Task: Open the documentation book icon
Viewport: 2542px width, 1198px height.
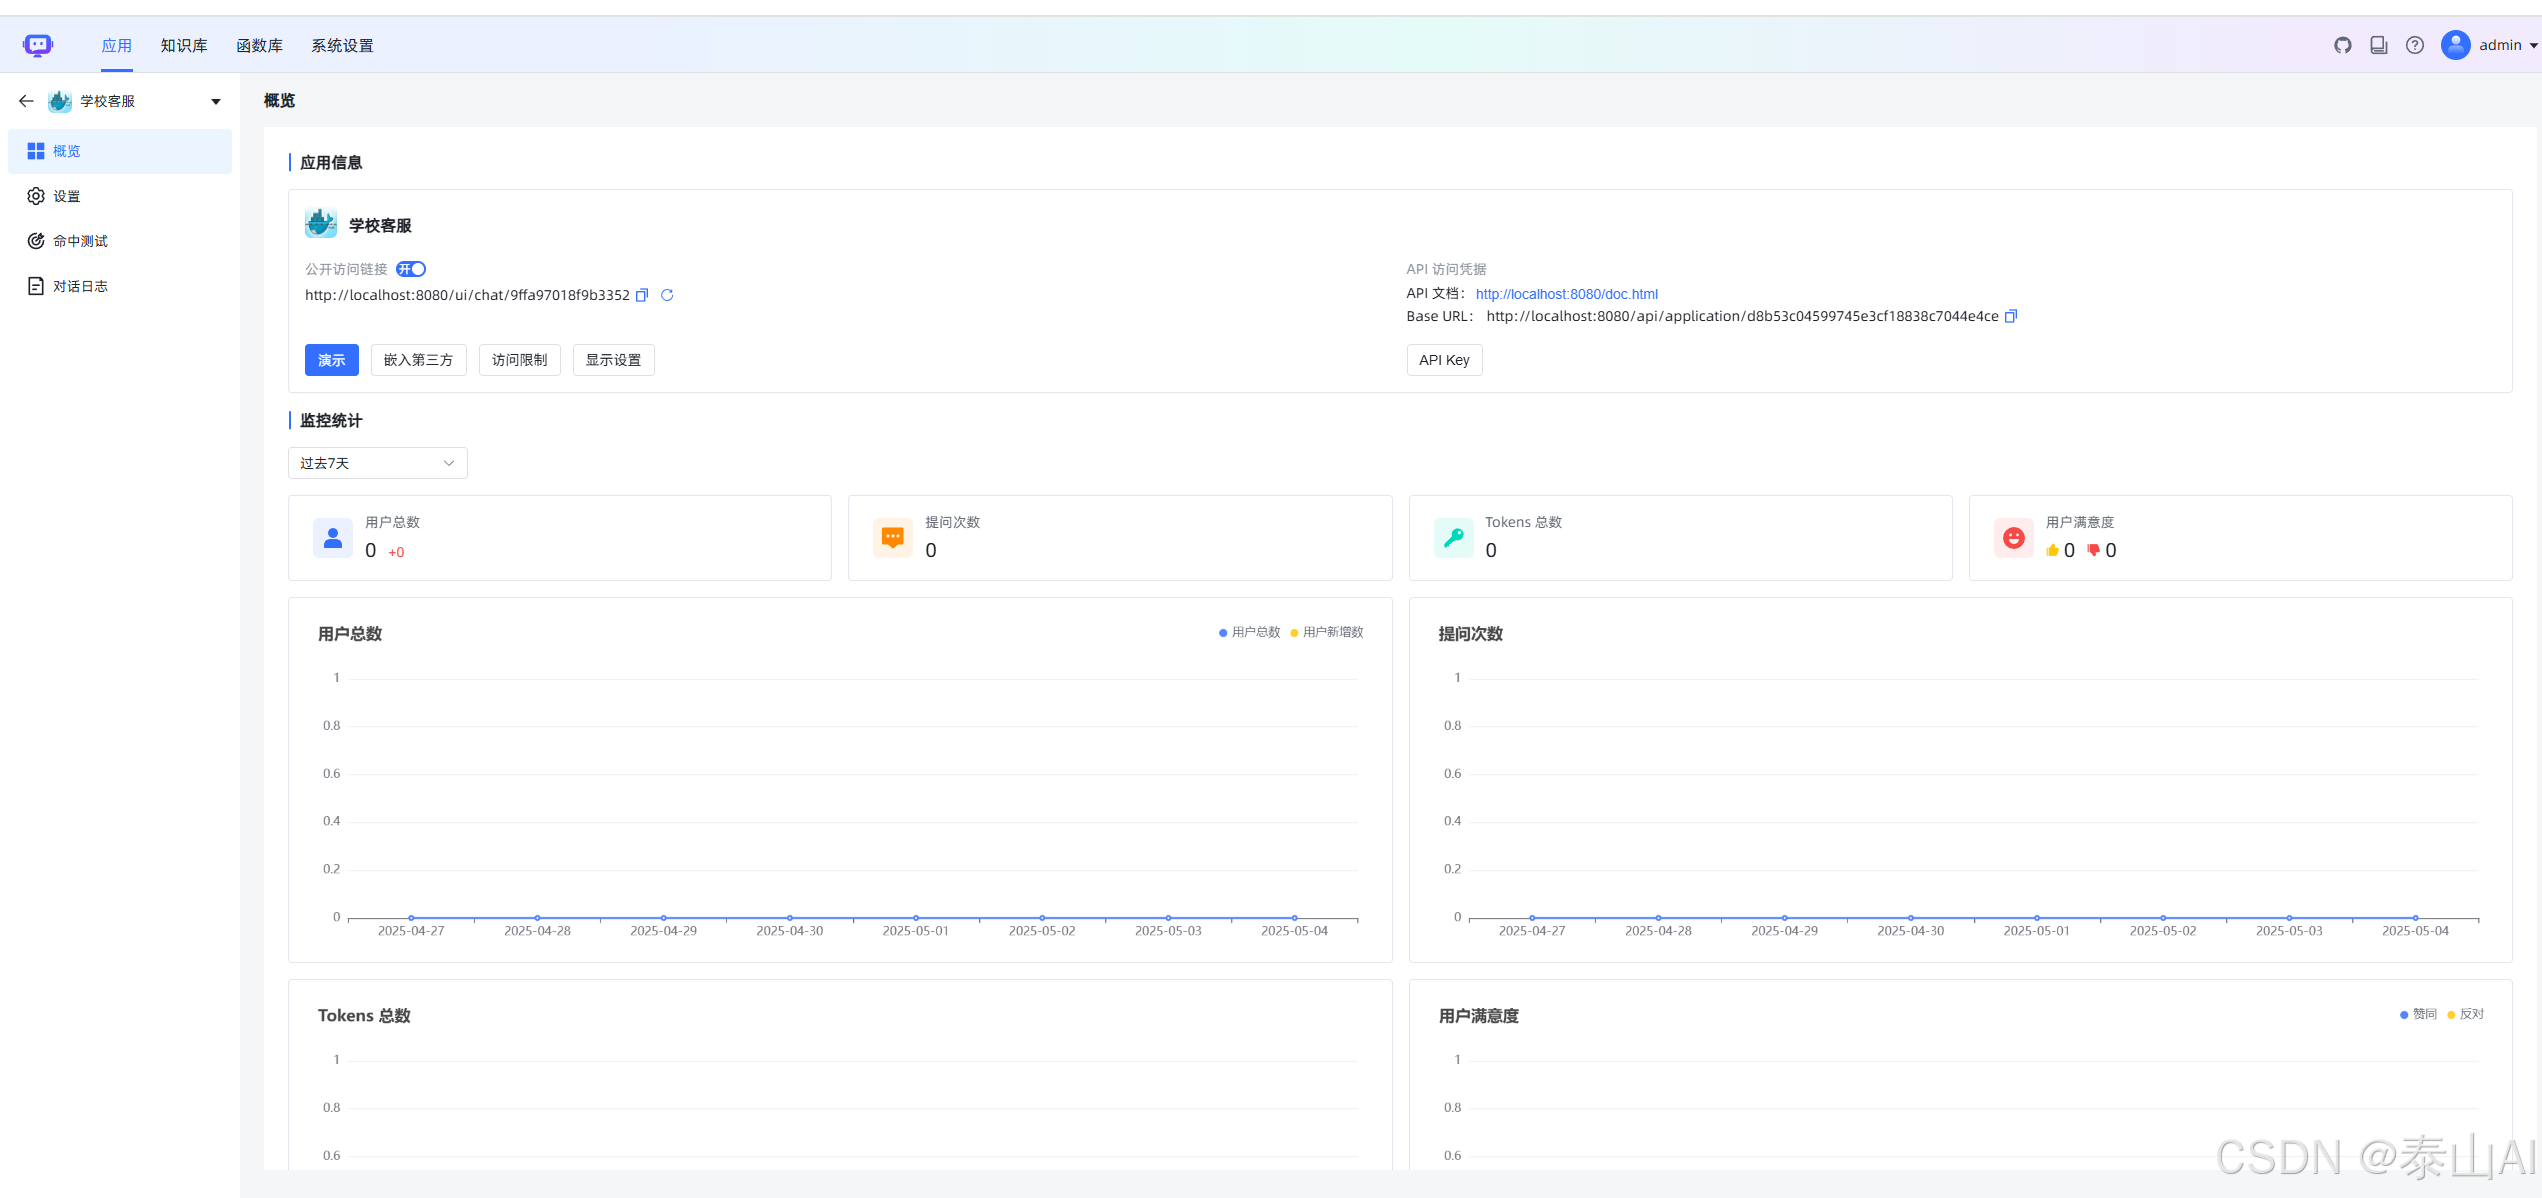Action: pos(2378,45)
